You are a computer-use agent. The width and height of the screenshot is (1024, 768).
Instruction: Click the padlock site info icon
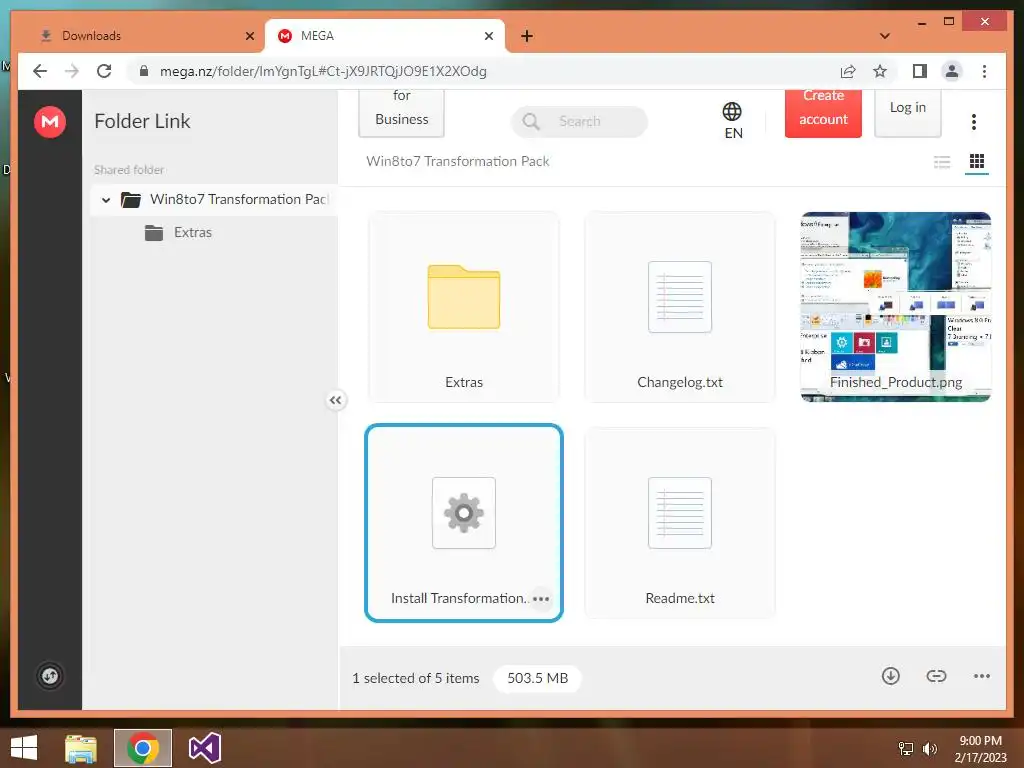tap(144, 71)
